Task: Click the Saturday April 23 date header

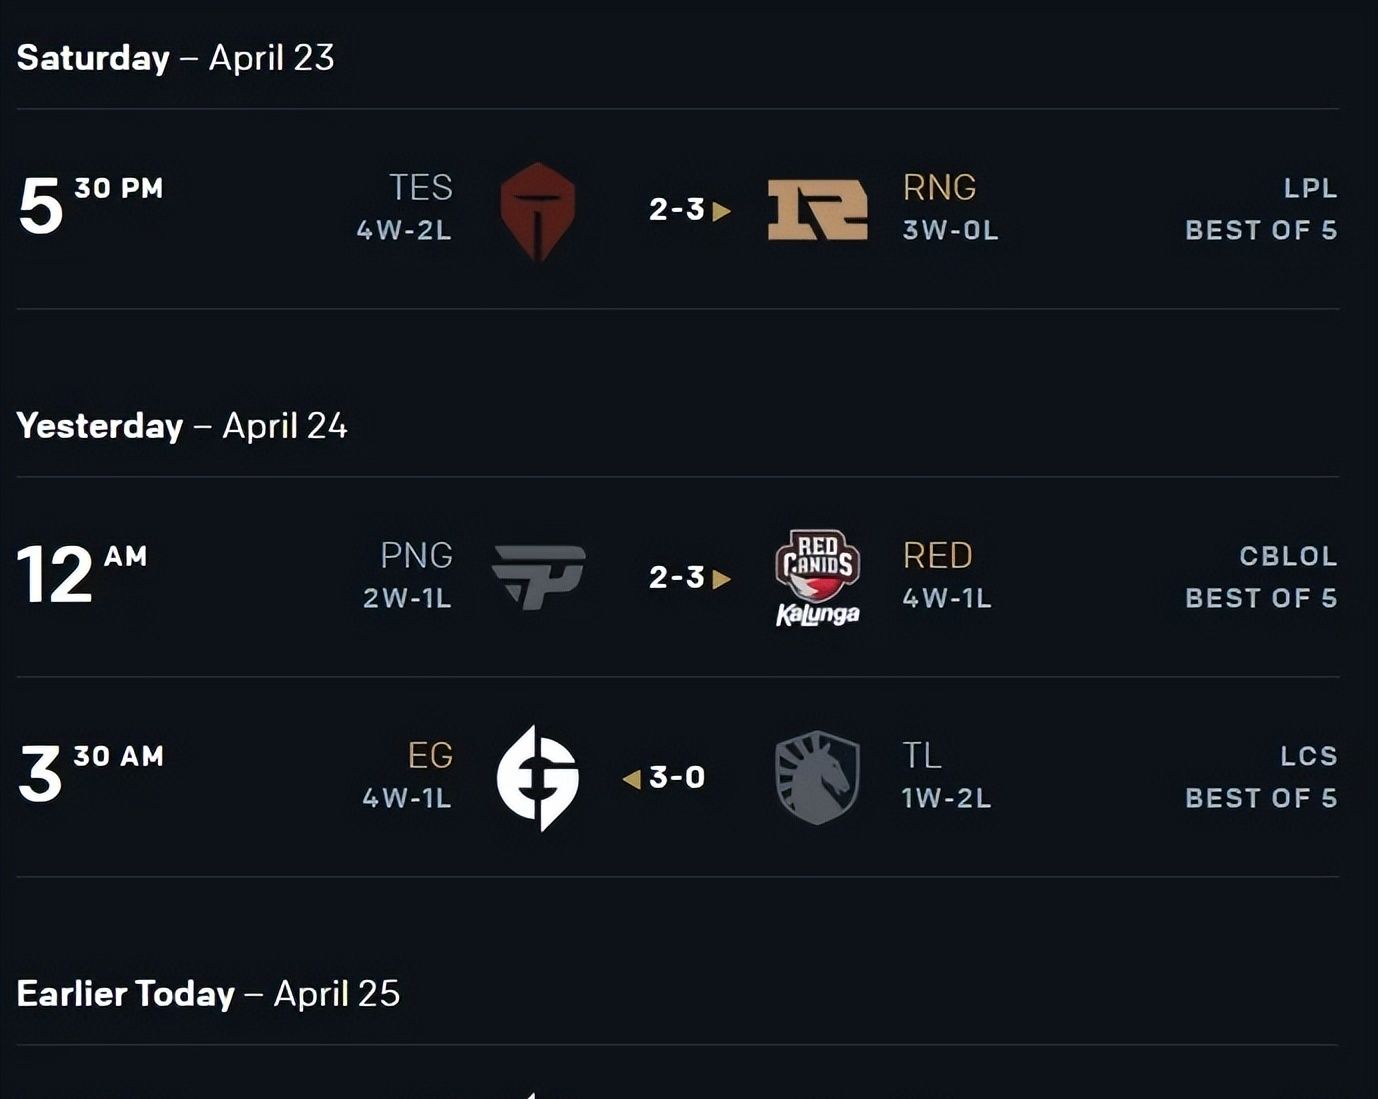Action: pyautogui.click(x=175, y=57)
